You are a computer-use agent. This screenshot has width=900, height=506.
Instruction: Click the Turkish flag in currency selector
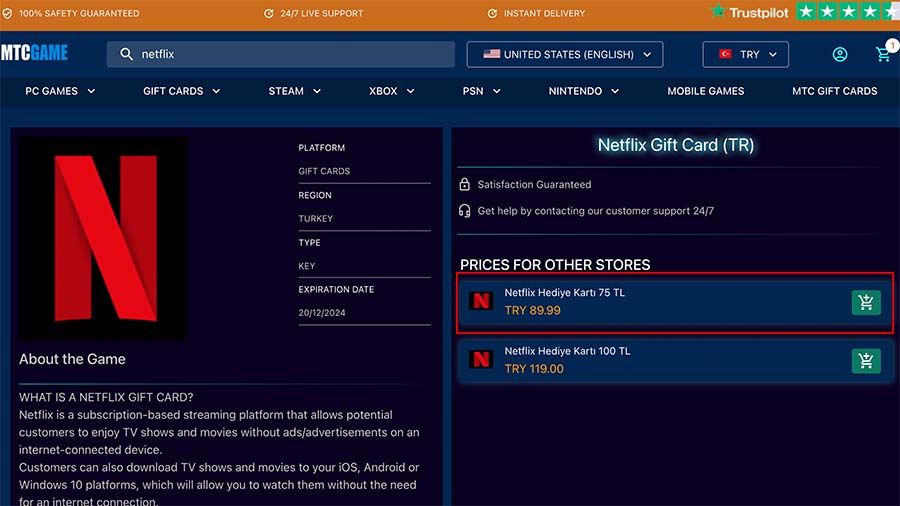coord(726,54)
